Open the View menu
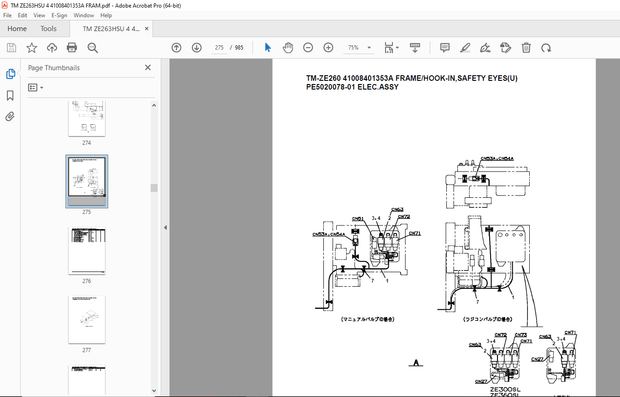Screen dimensions: 620x397 (x=39, y=15)
